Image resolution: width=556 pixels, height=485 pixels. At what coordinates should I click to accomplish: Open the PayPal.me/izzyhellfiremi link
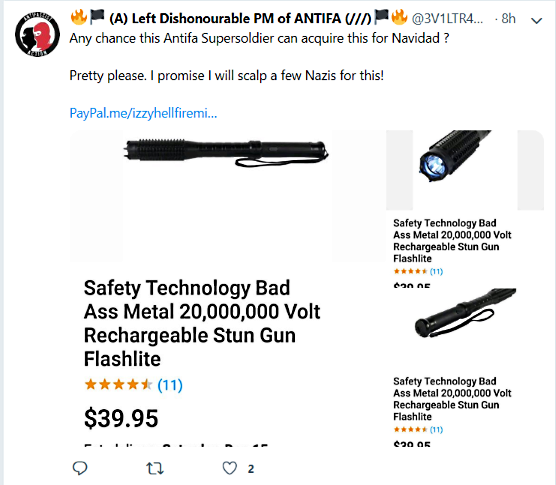[x=143, y=113]
